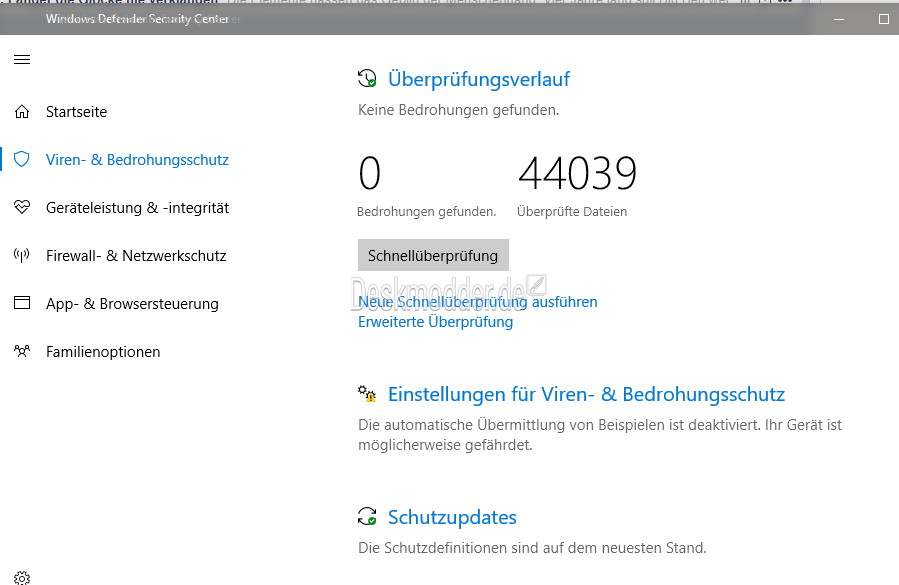
Task: Click the shield icon for virus protection
Action: pyautogui.click(x=22, y=159)
